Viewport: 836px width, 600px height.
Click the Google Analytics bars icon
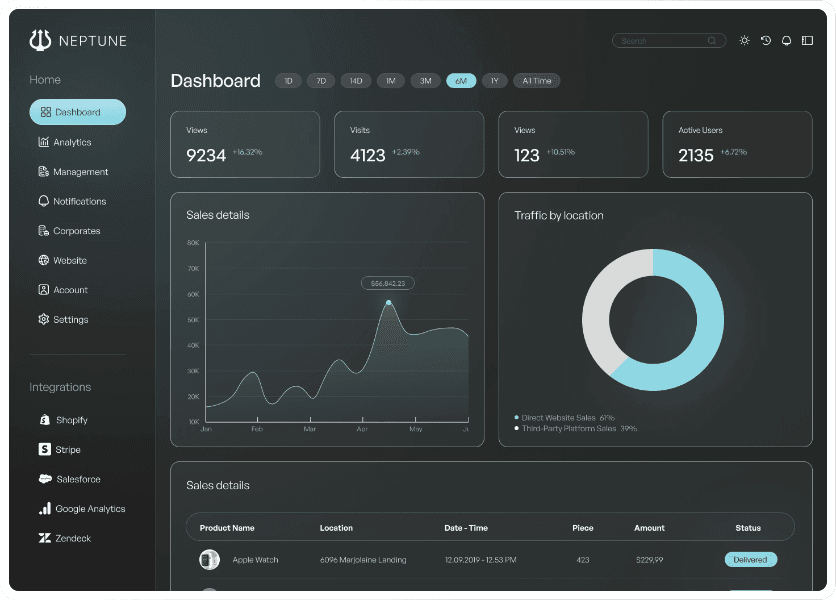(x=45, y=508)
